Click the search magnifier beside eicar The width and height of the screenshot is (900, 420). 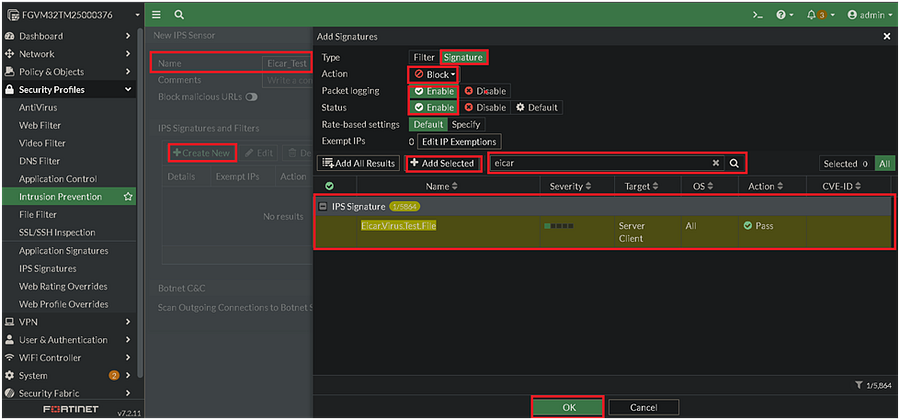734,163
